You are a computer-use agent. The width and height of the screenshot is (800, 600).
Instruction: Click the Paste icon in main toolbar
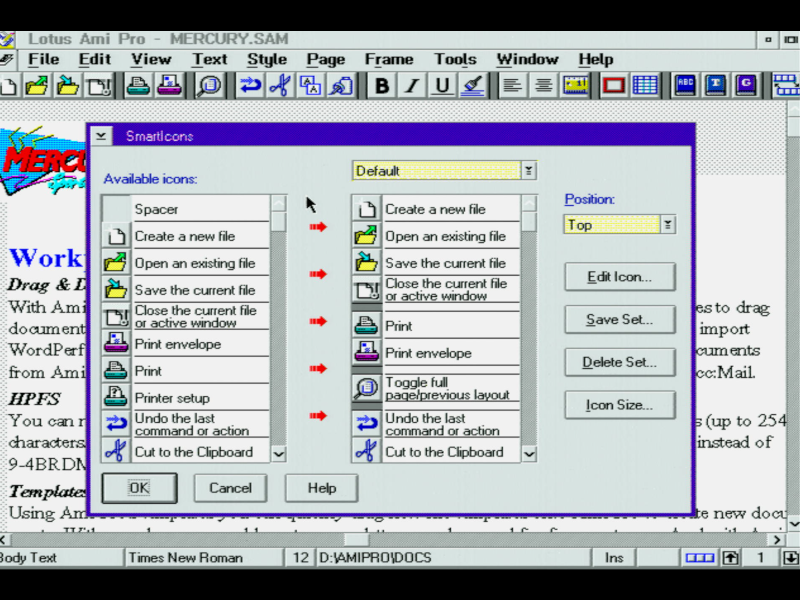pos(341,86)
